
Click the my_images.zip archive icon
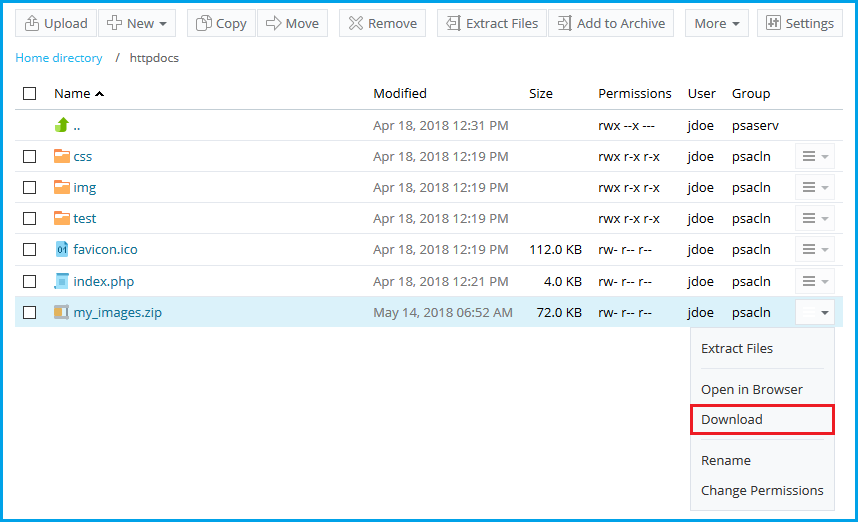tap(62, 312)
